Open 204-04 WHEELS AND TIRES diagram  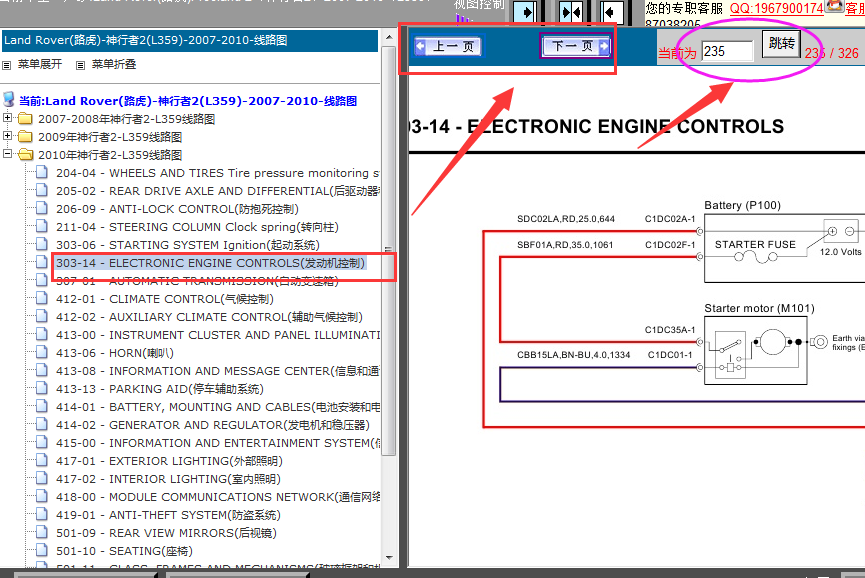pos(217,173)
